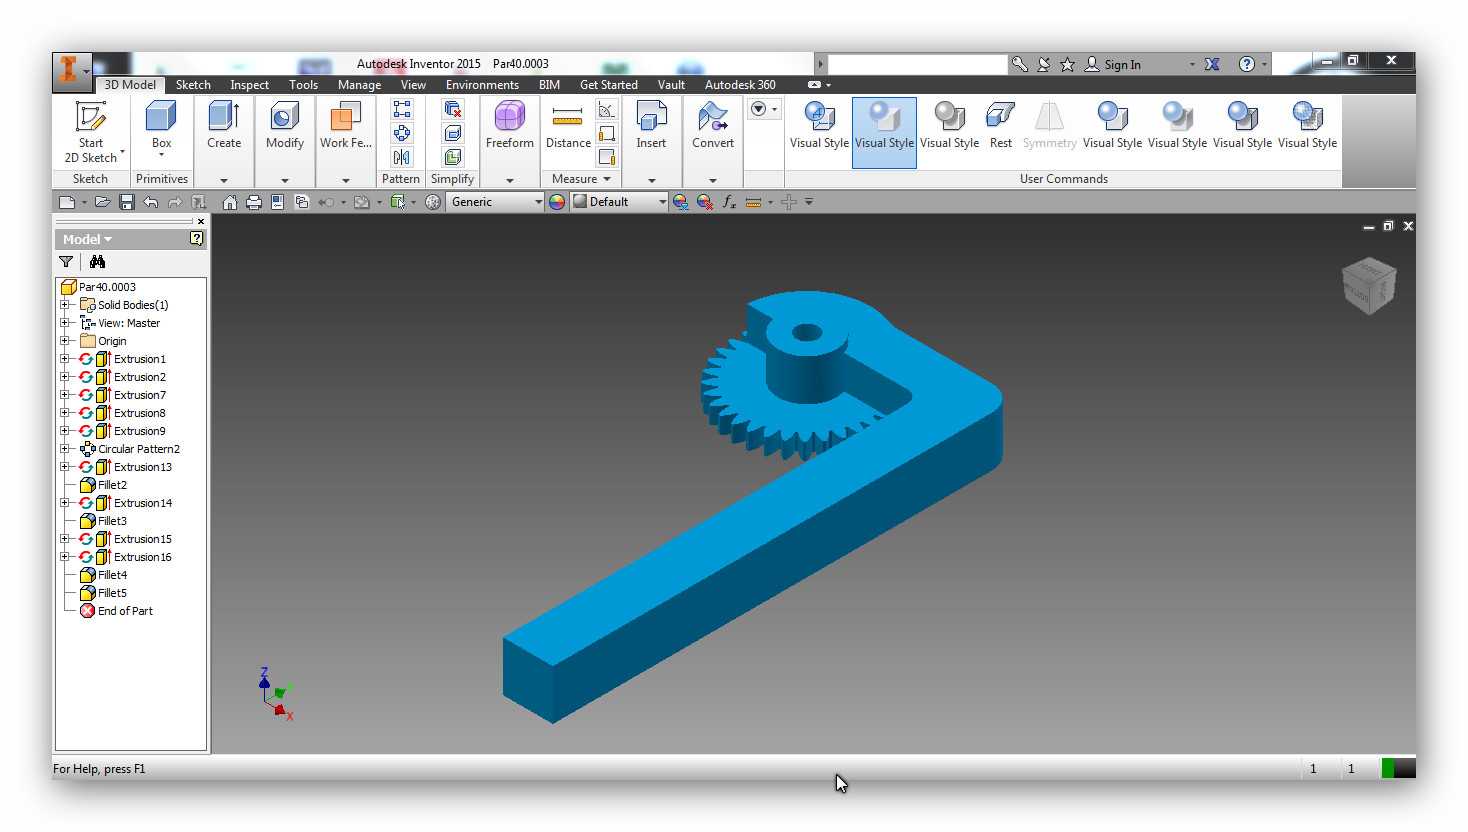Click the Rest user command

point(1001,126)
